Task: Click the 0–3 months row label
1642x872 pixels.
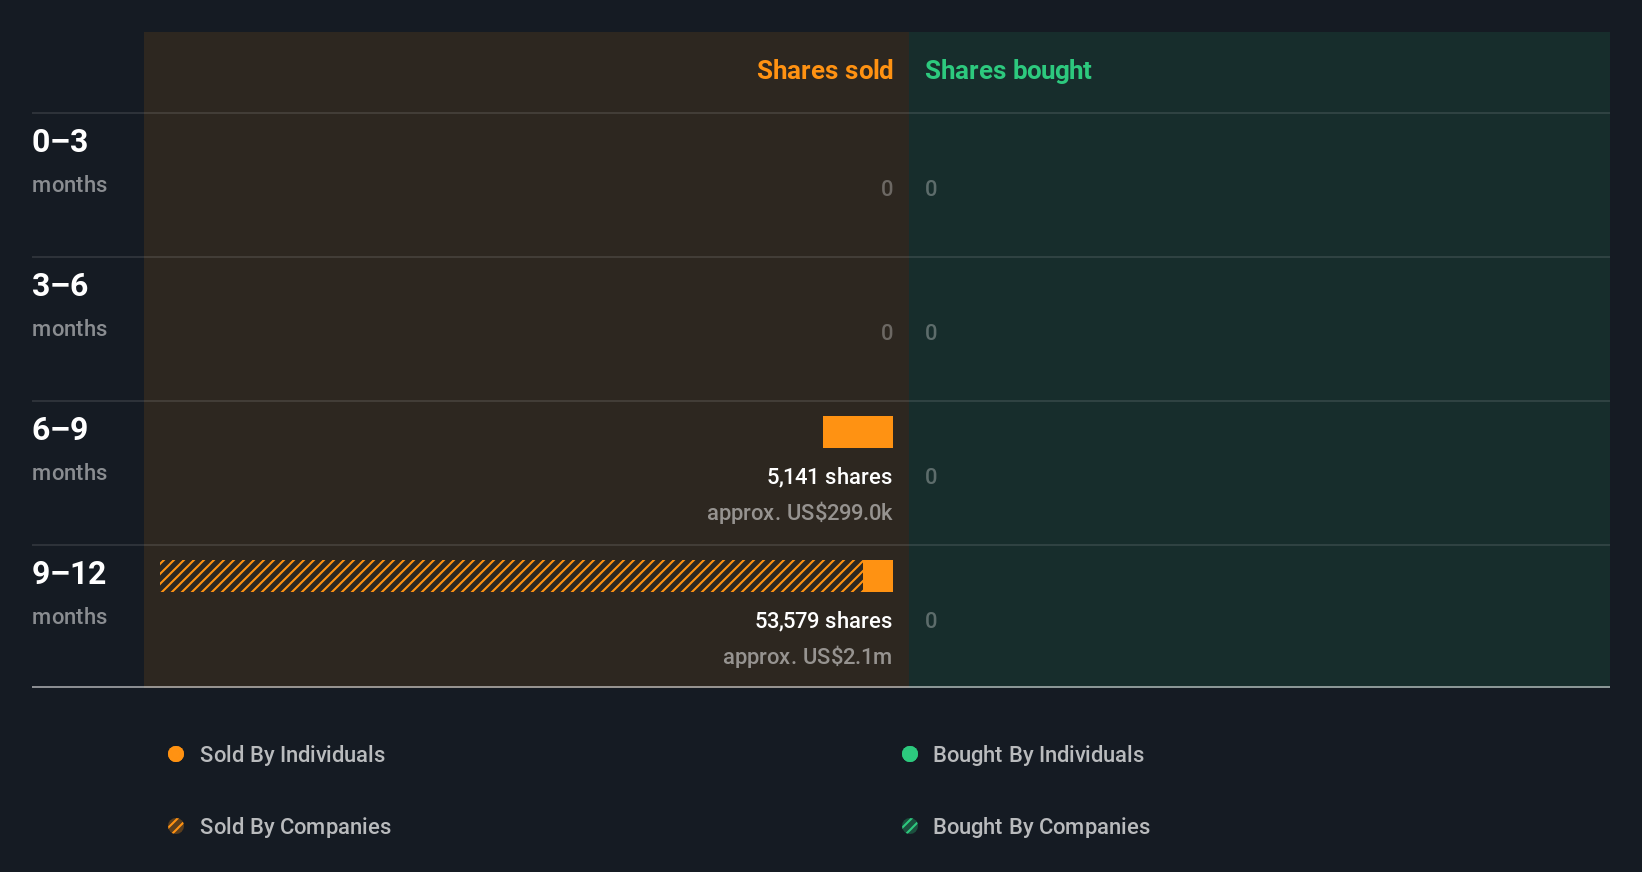Action: coord(69,161)
